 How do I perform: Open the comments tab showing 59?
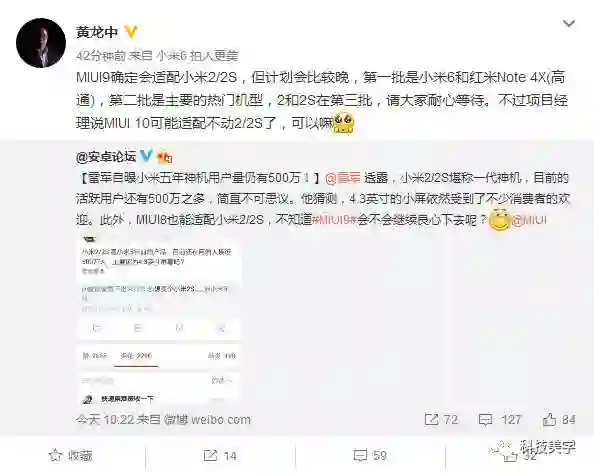coord(370,455)
